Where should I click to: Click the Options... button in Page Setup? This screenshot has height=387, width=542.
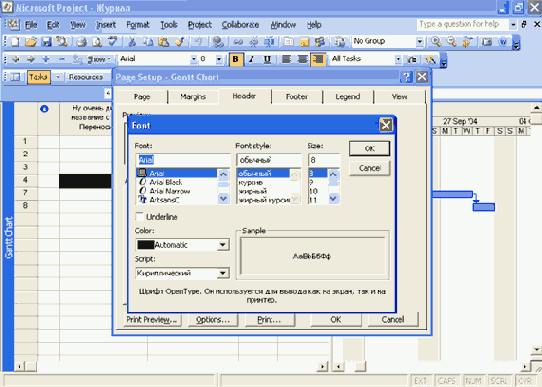(x=213, y=320)
